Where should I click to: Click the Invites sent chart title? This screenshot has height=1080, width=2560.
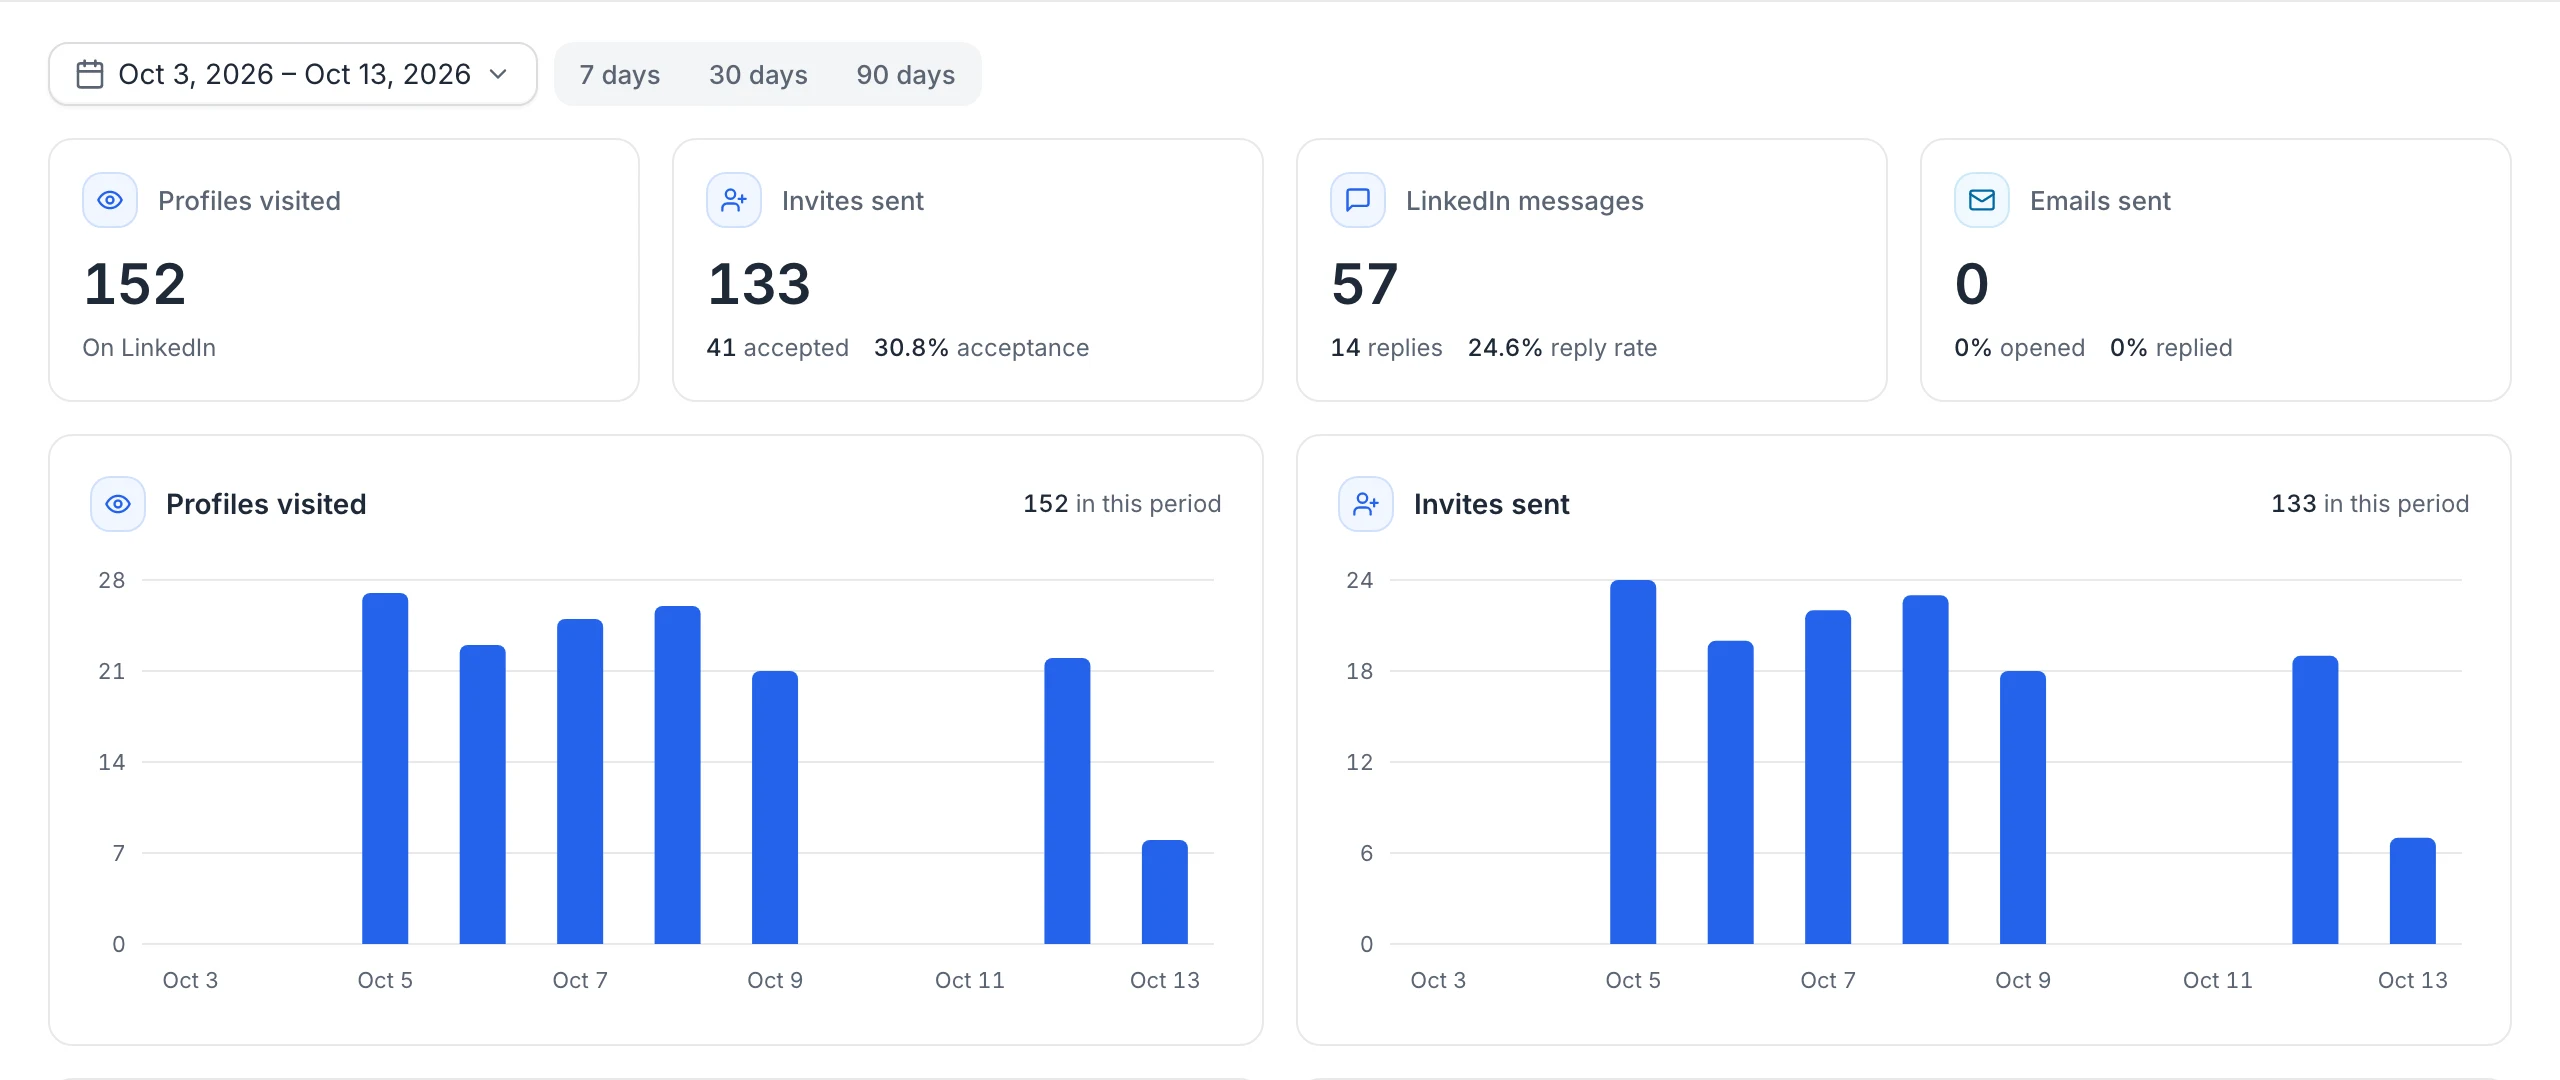[1491, 504]
